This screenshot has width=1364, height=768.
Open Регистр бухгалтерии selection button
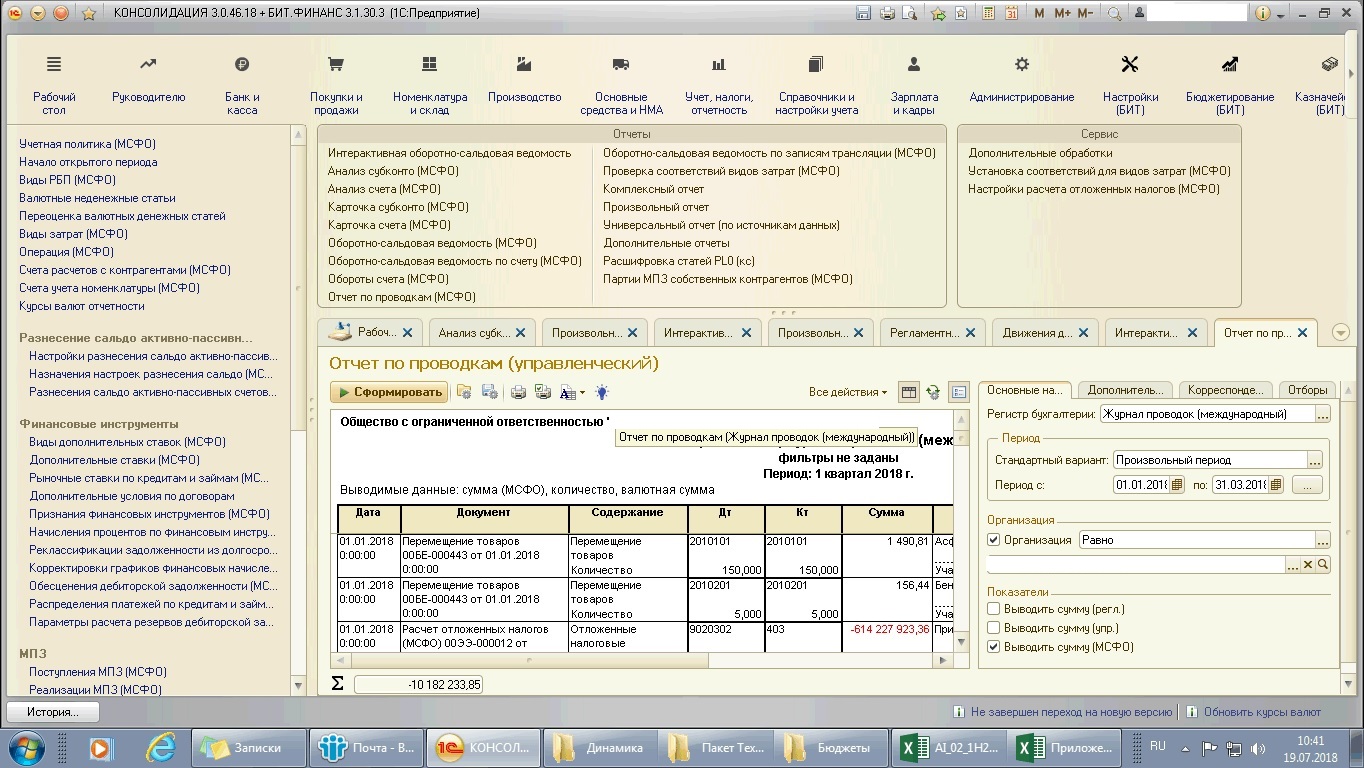click(x=1323, y=414)
